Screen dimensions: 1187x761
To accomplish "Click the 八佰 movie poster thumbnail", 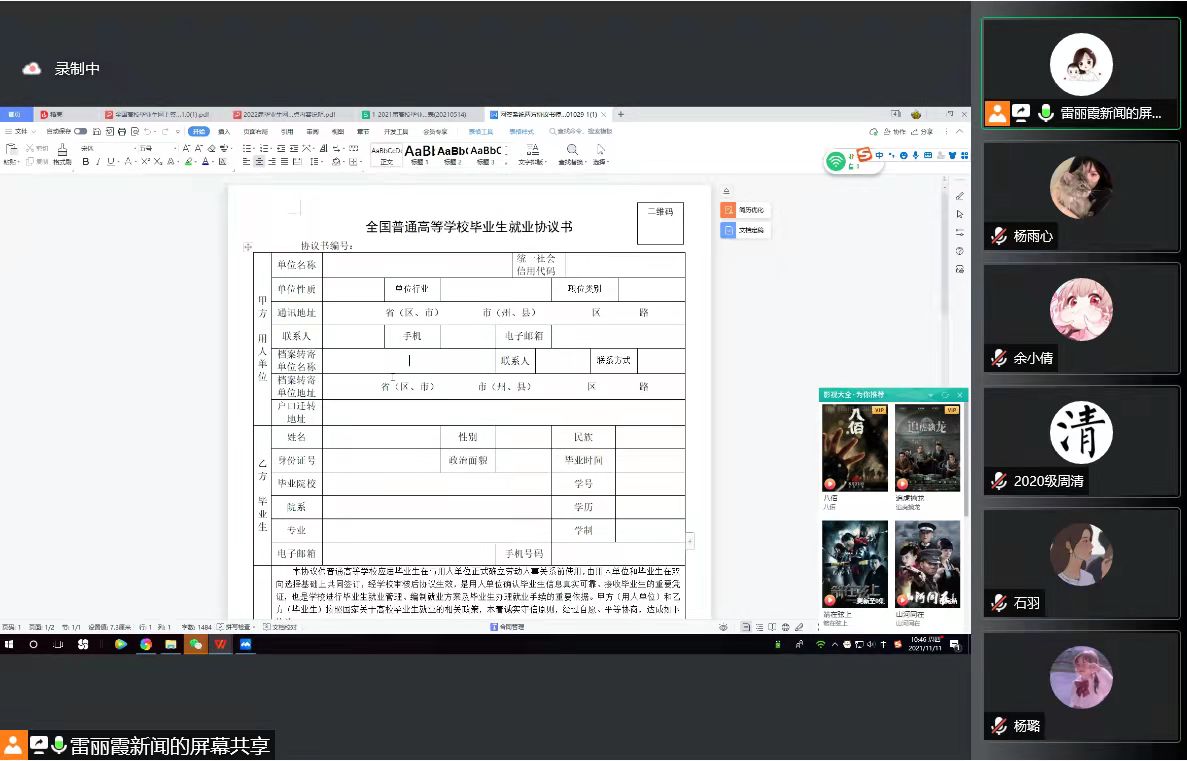I will 854,447.
